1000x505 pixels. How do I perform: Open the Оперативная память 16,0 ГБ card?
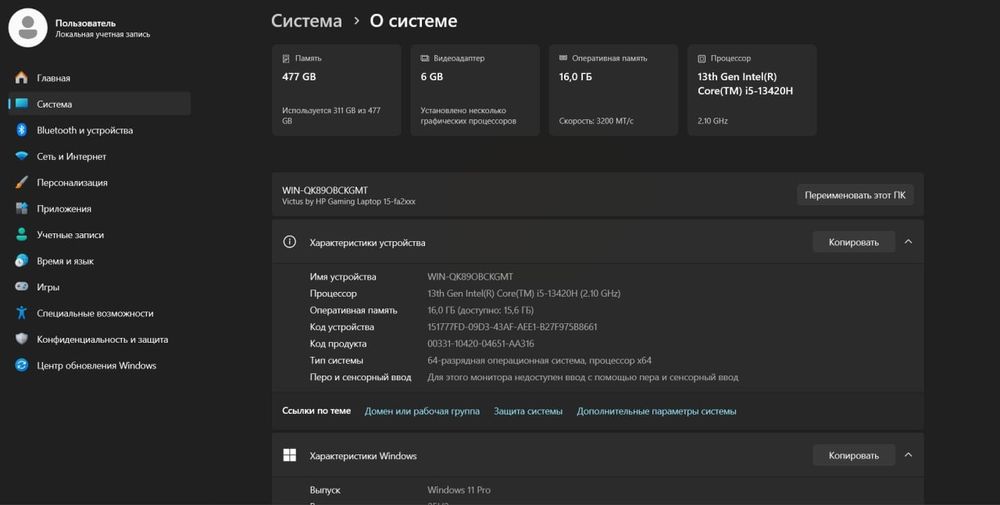tap(614, 90)
